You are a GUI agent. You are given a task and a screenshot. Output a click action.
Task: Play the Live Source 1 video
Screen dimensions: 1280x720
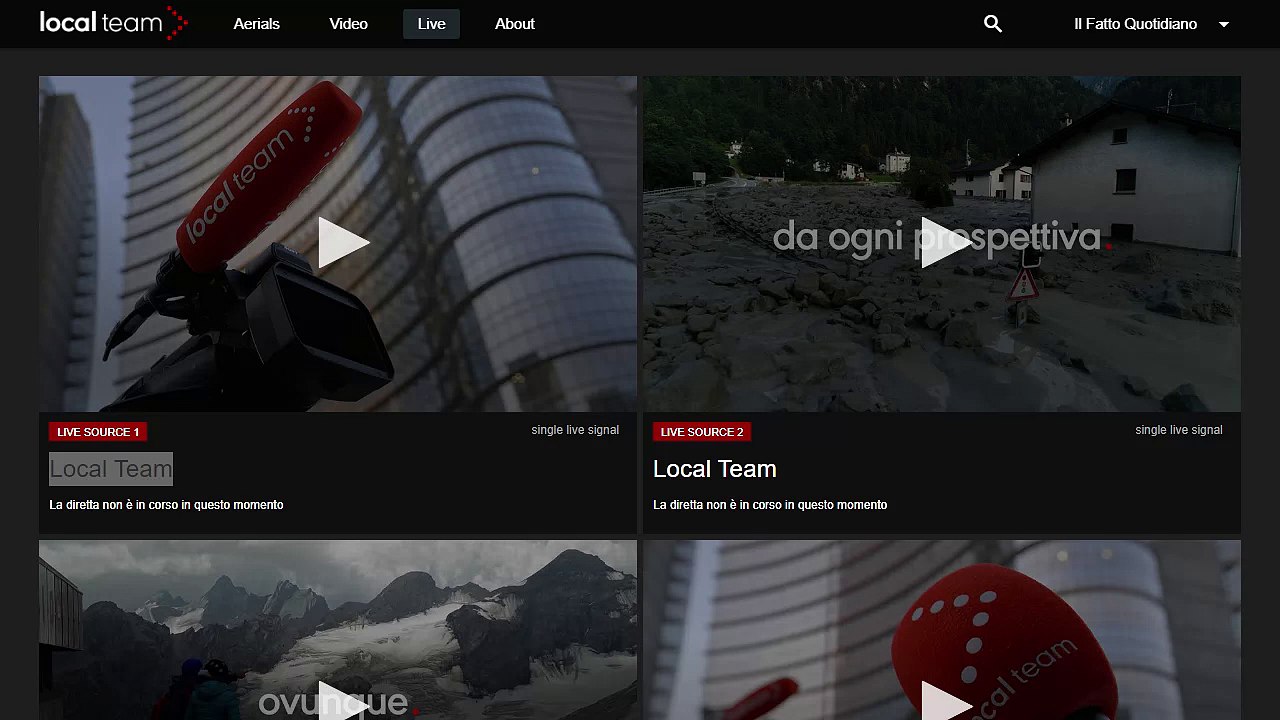click(x=344, y=243)
